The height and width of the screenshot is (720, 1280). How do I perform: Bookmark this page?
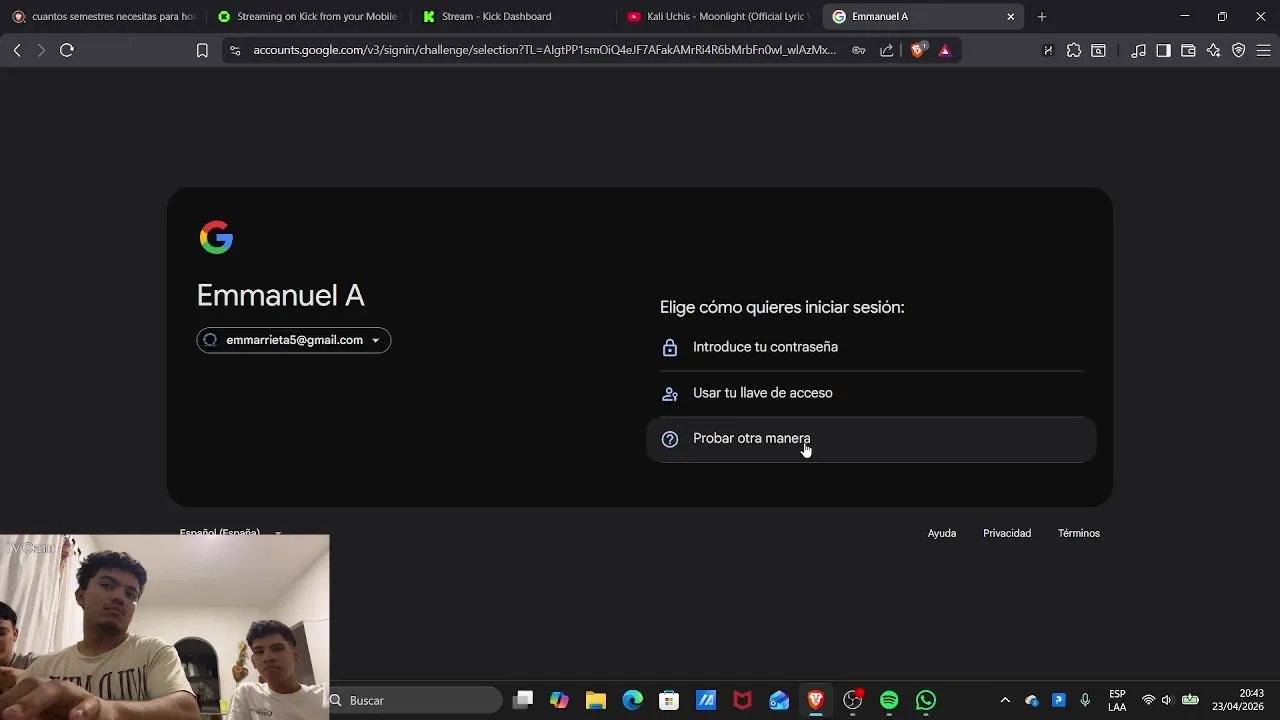pos(202,50)
